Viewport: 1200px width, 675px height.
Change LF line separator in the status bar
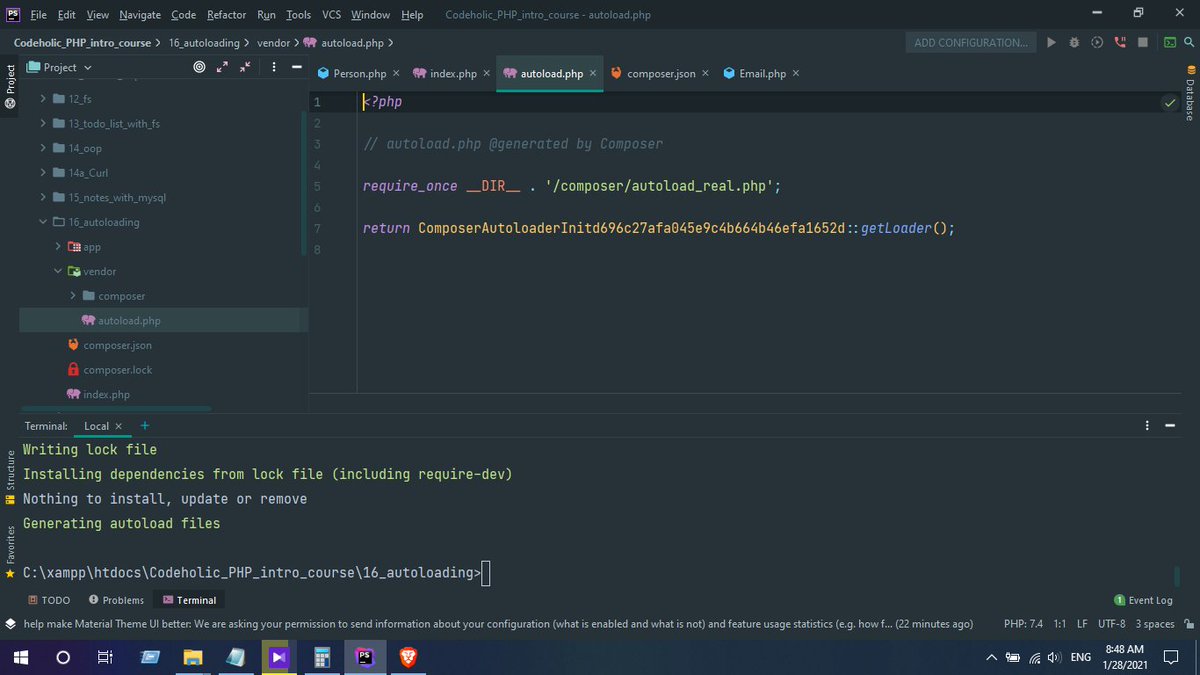[x=1082, y=623]
